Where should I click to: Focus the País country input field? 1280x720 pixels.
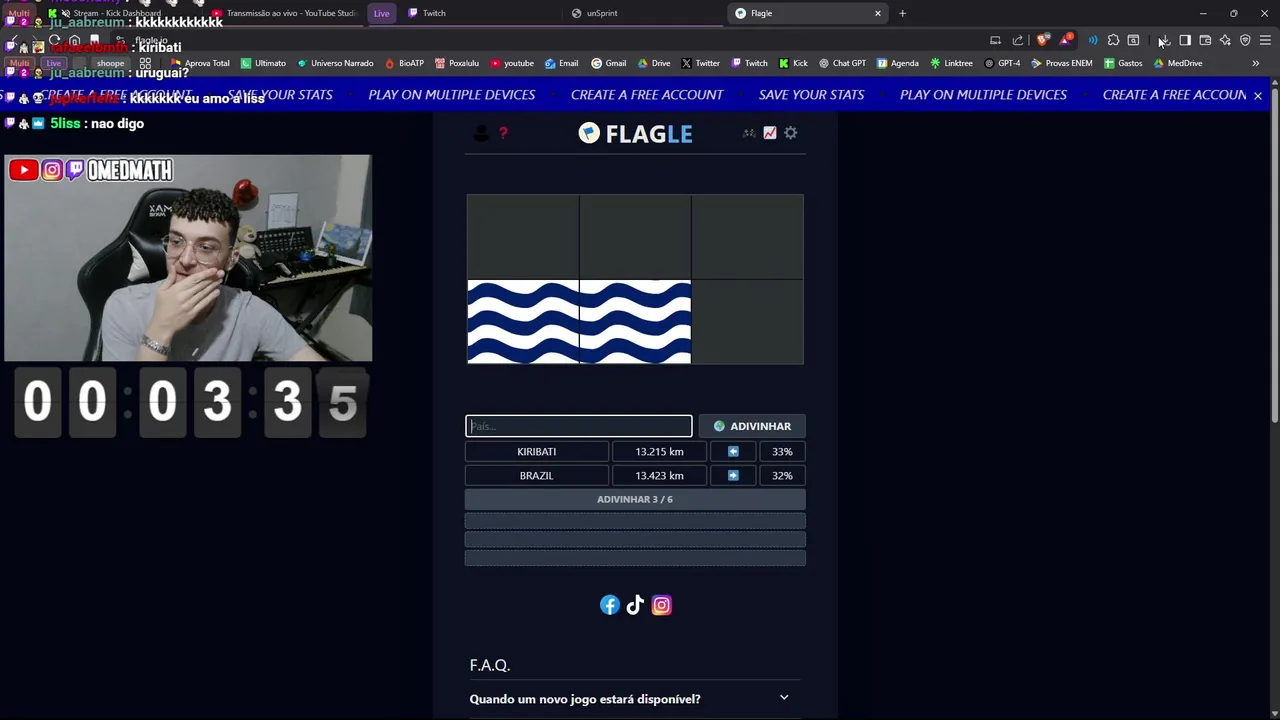coord(579,426)
